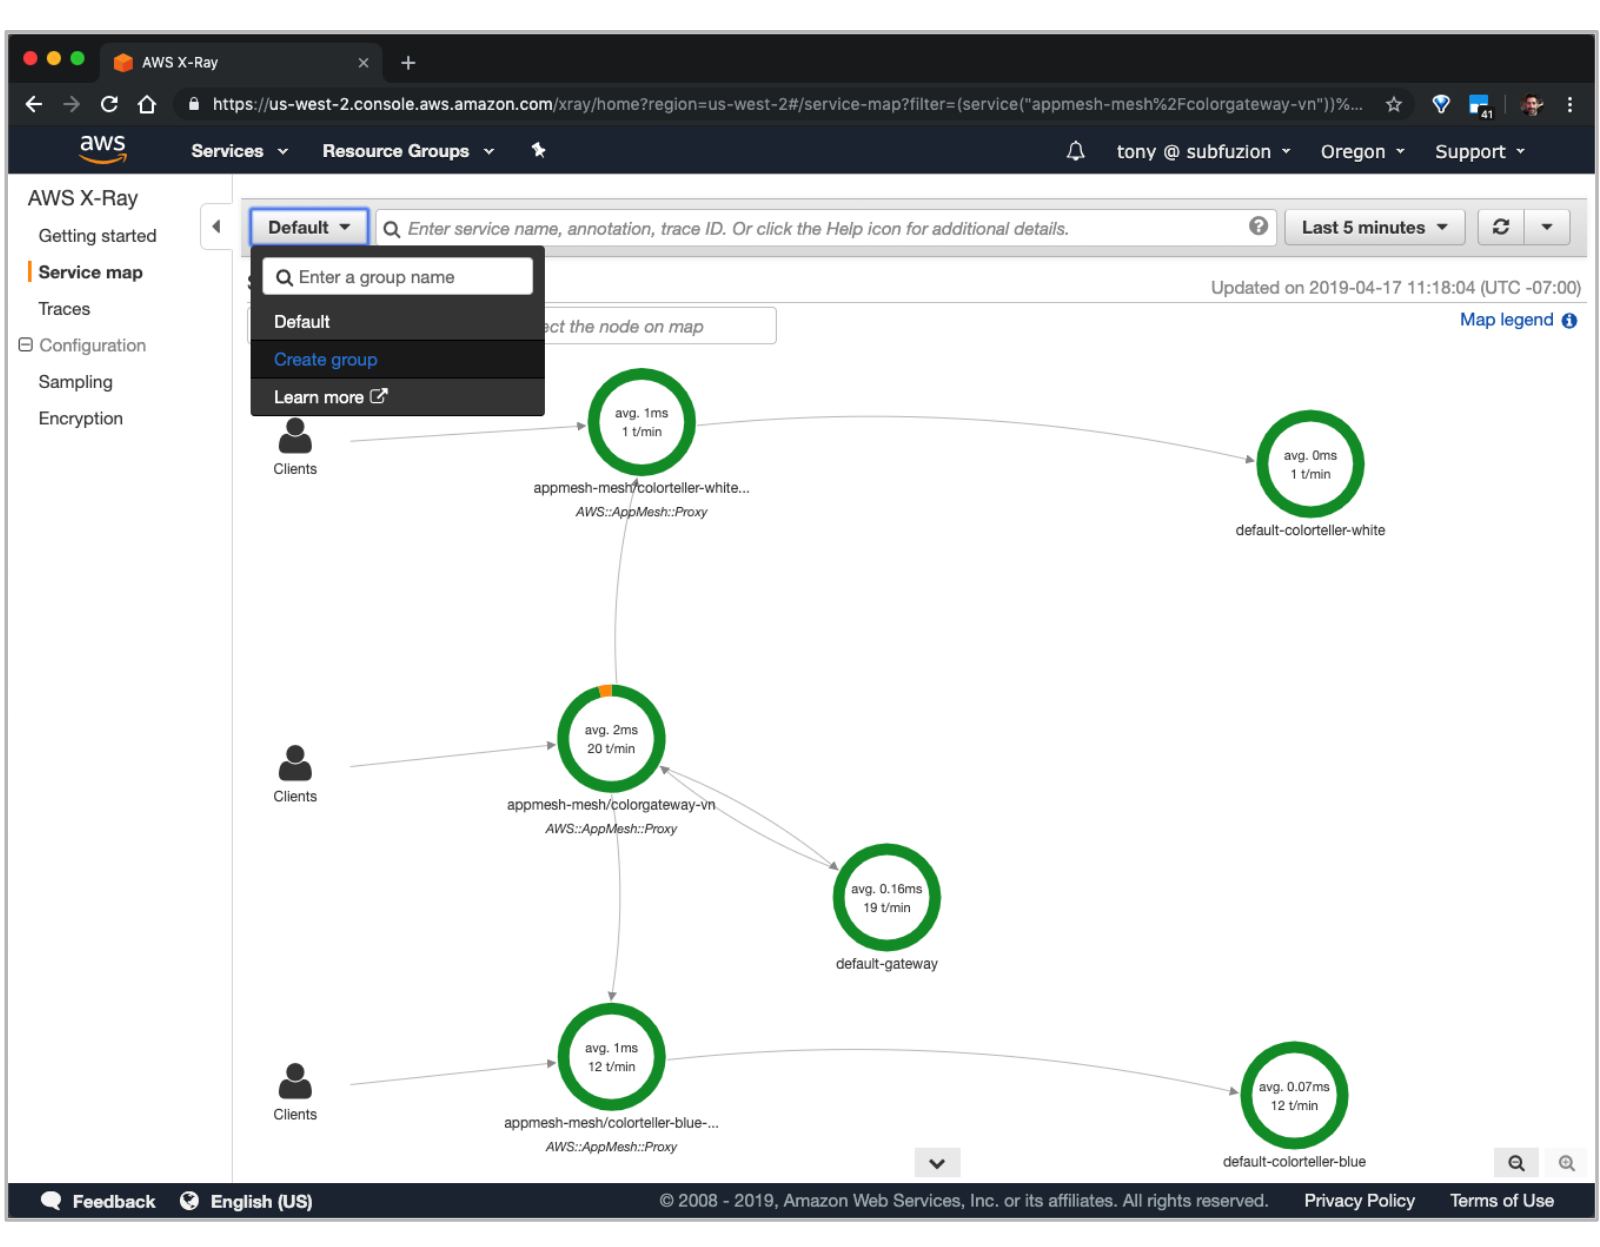Click the help question mark icon
This screenshot has height=1247, width=1600.
point(1258,226)
